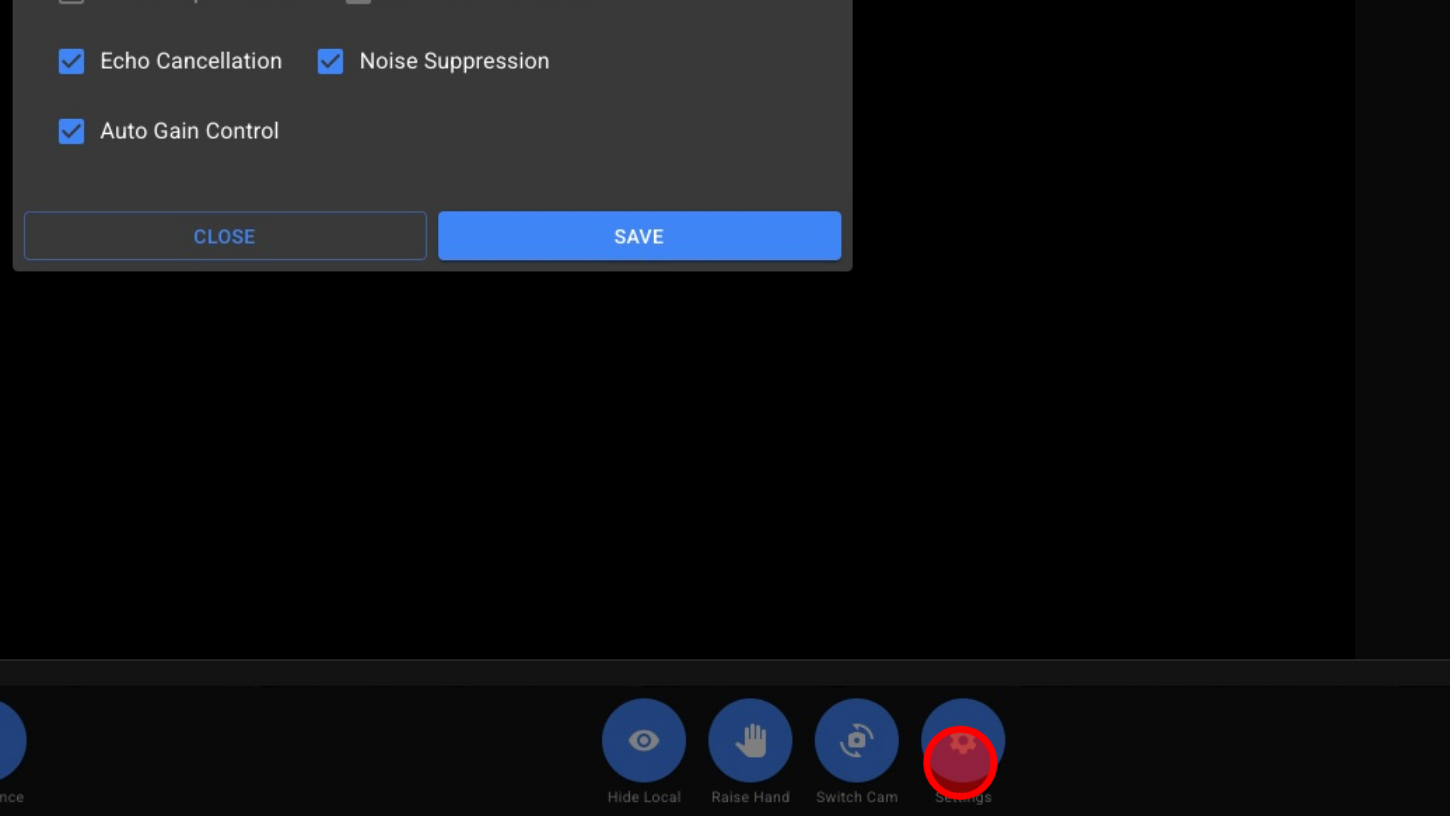Click the Hide Local eye icon
This screenshot has height=816, width=1450.
(643, 740)
